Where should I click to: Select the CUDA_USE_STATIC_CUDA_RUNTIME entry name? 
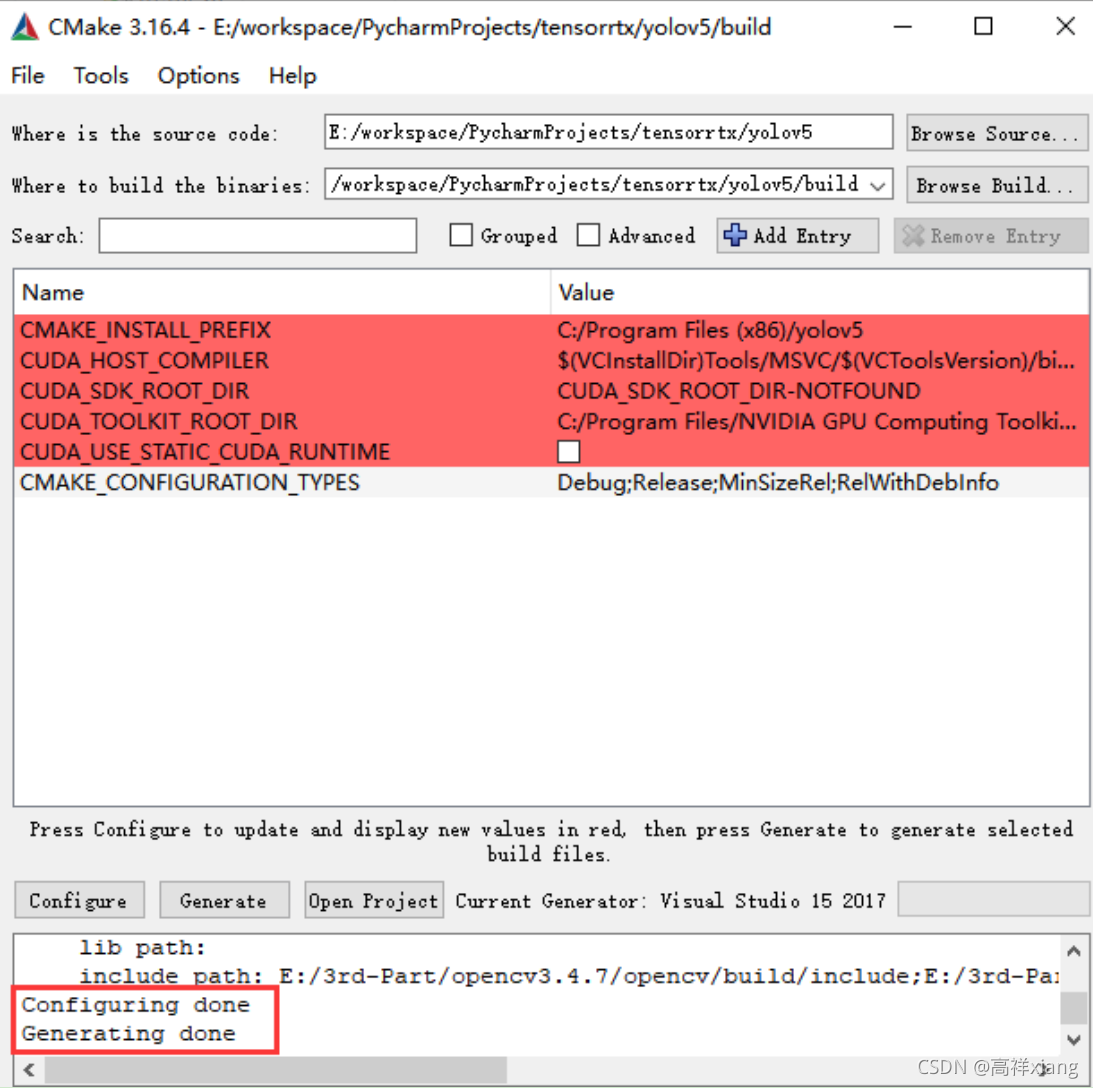click(x=204, y=452)
